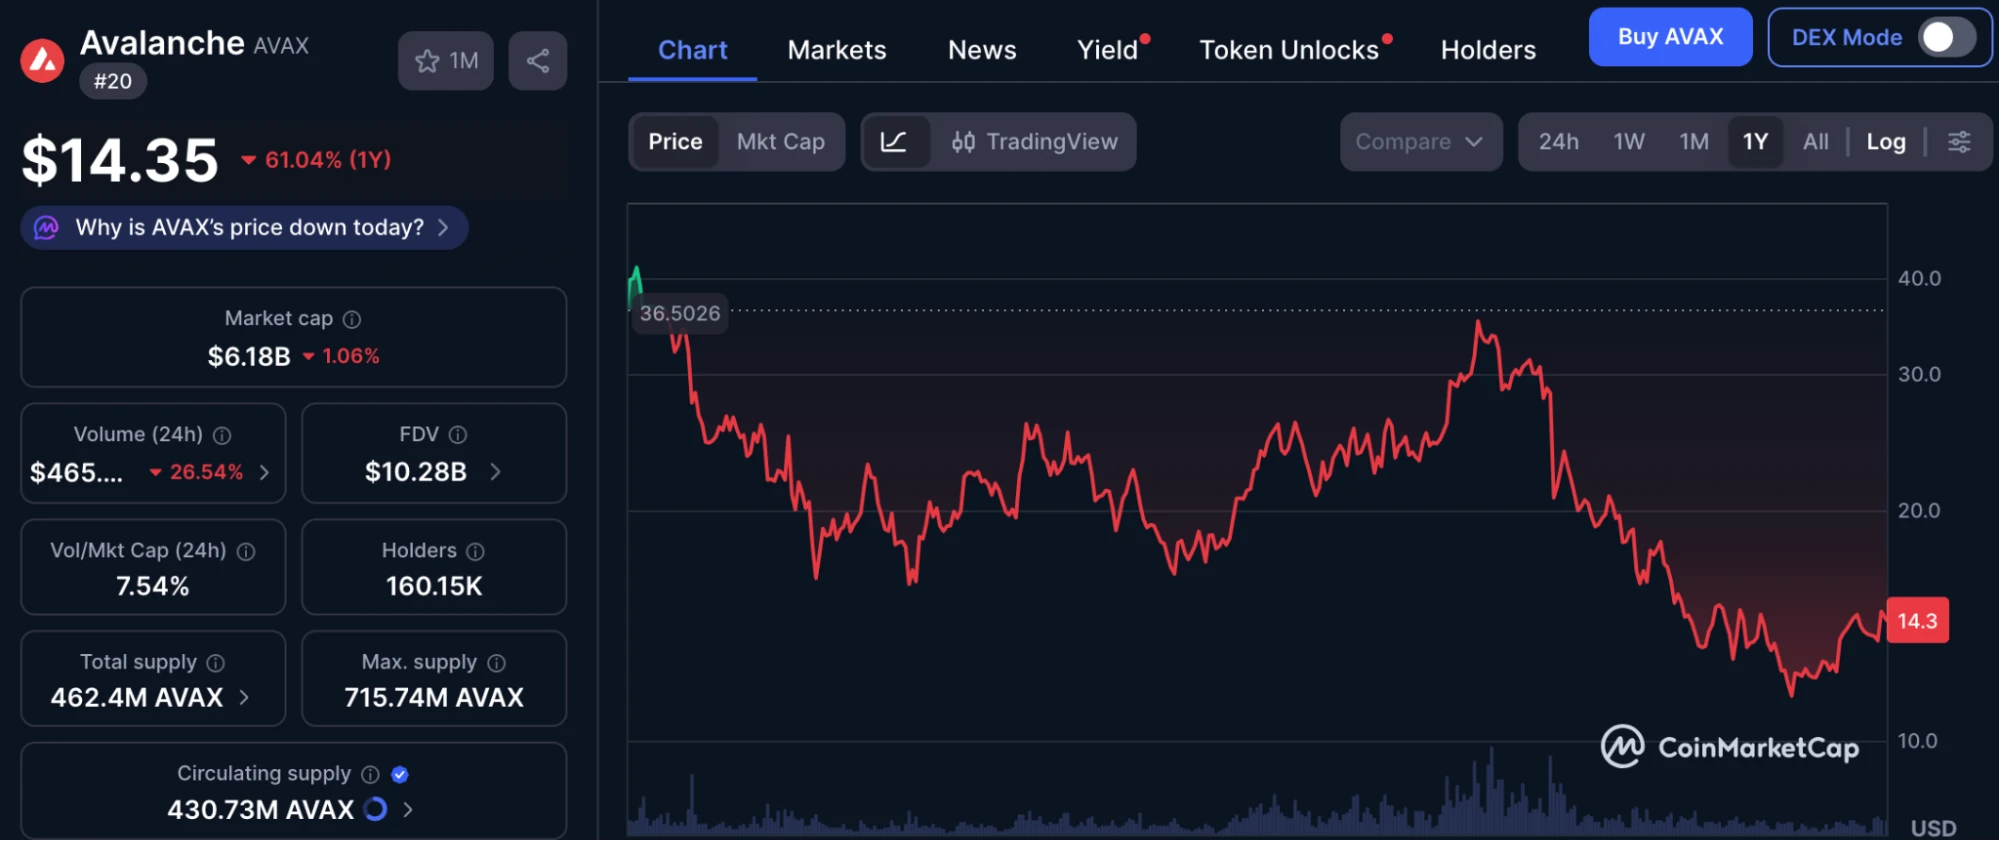The width and height of the screenshot is (1999, 841).
Task: Click Holders info icon
Action: tap(476, 551)
